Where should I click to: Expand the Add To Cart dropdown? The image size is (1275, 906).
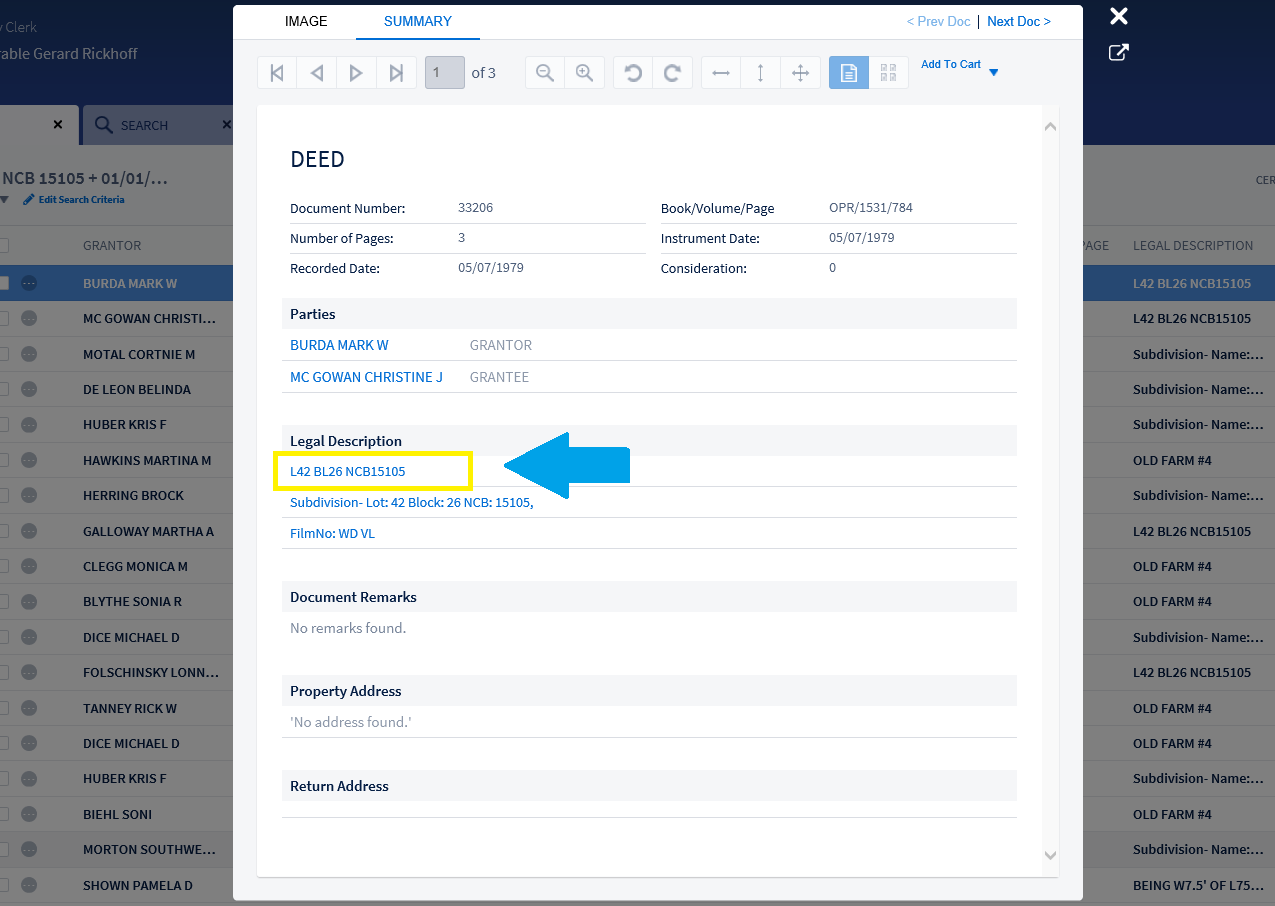pos(993,72)
